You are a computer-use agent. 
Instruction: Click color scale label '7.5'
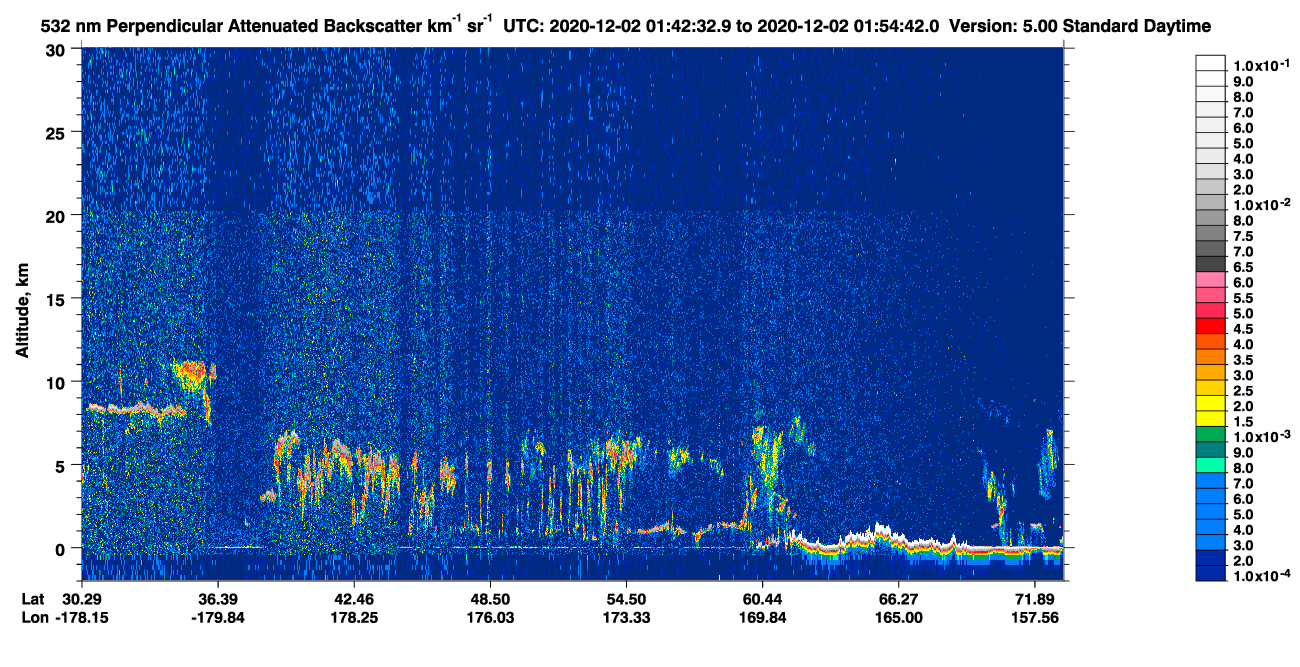[1244, 236]
